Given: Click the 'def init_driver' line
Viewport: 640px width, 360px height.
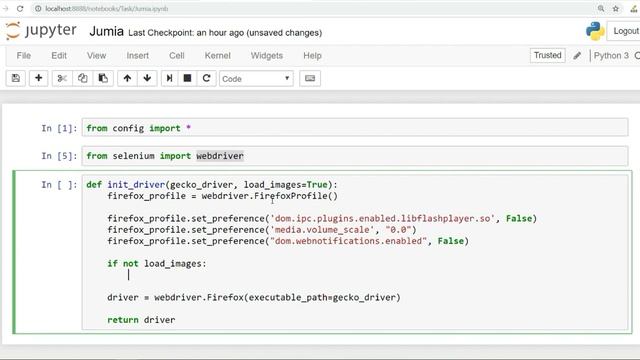Looking at the screenshot, I should coord(212,185).
